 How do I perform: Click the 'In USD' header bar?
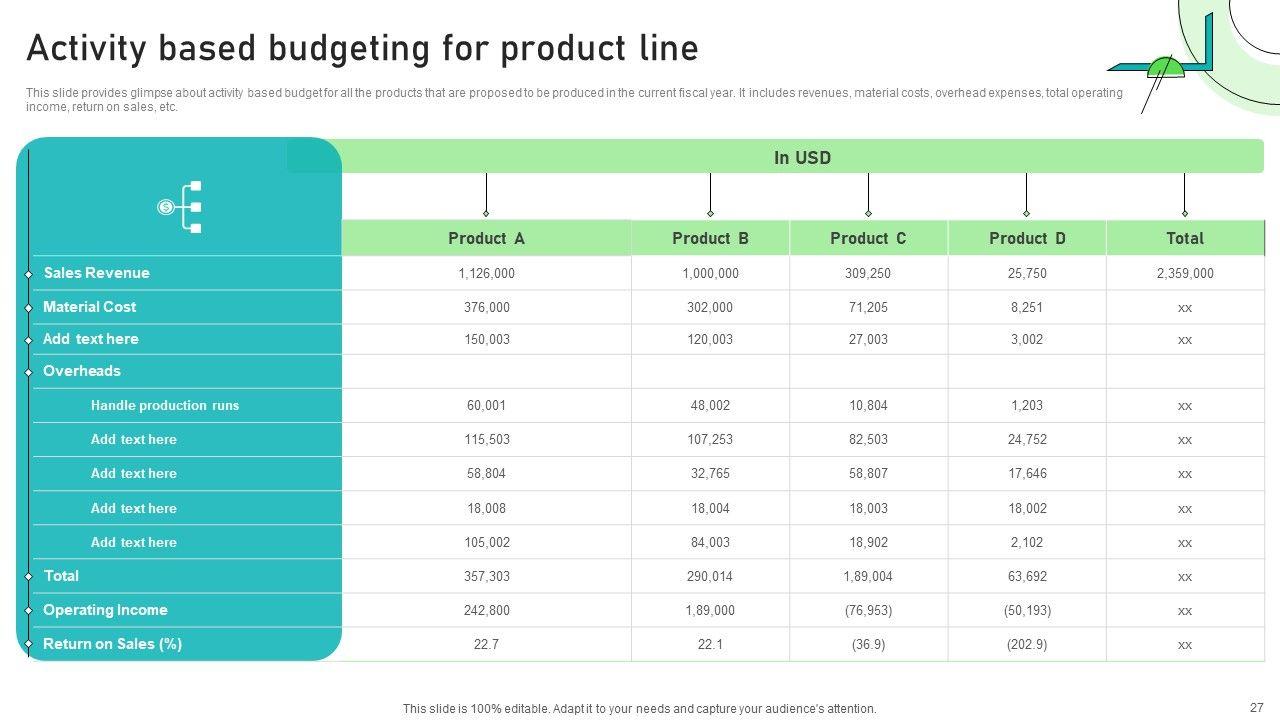pyautogui.click(x=802, y=157)
